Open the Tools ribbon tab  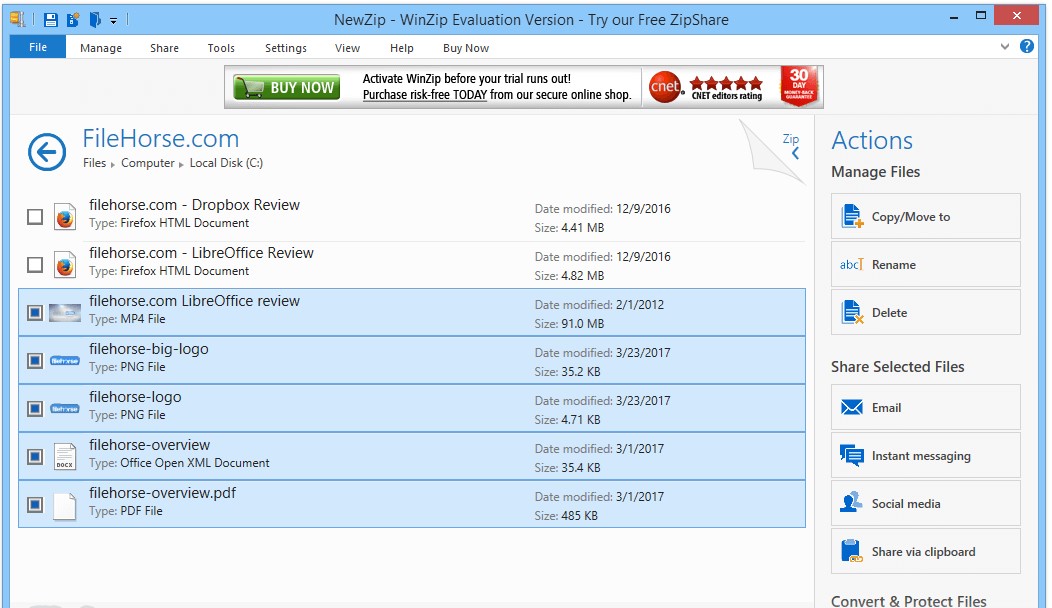pos(221,48)
